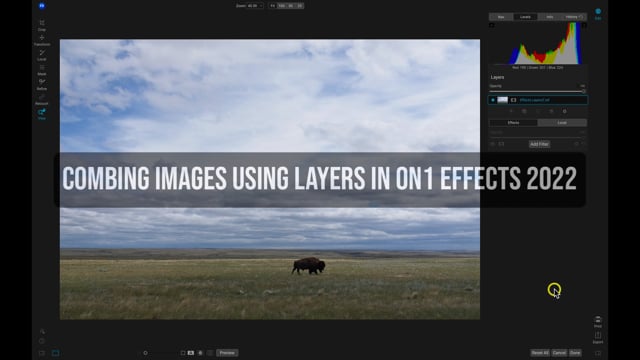This screenshot has width=640, height=360.
Task: Click the layer thumbnail in Layers panel
Action: coord(502,100)
